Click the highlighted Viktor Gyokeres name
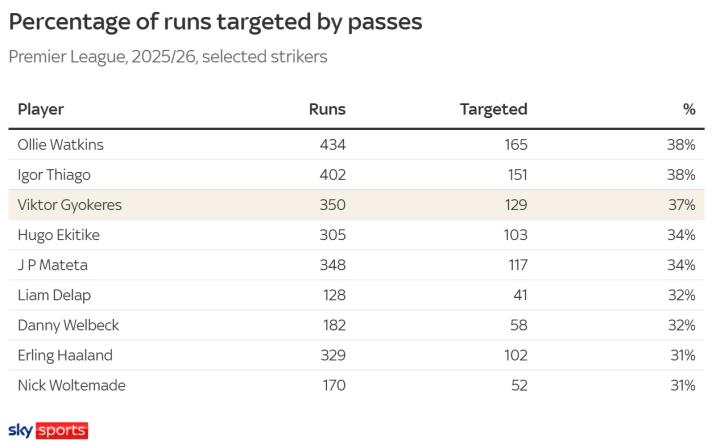The width and height of the screenshot is (720, 445). (x=68, y=205)
